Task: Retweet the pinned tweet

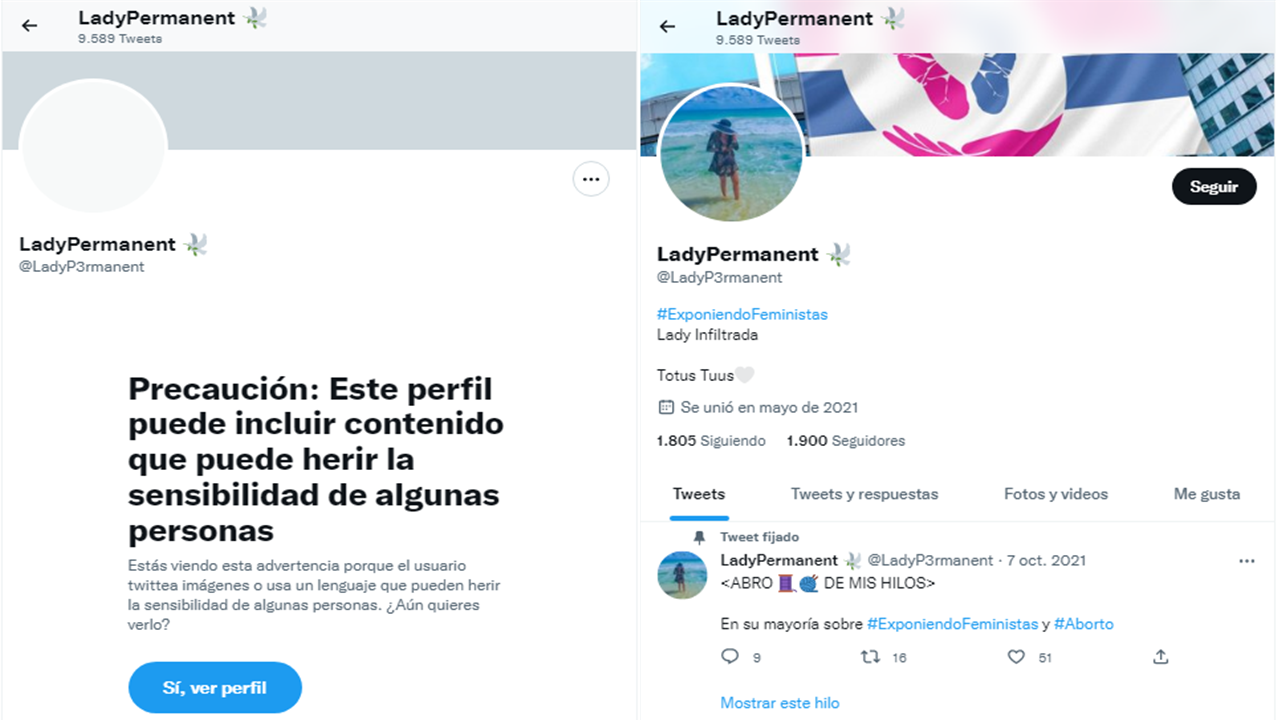Action: tap(871, 657)
